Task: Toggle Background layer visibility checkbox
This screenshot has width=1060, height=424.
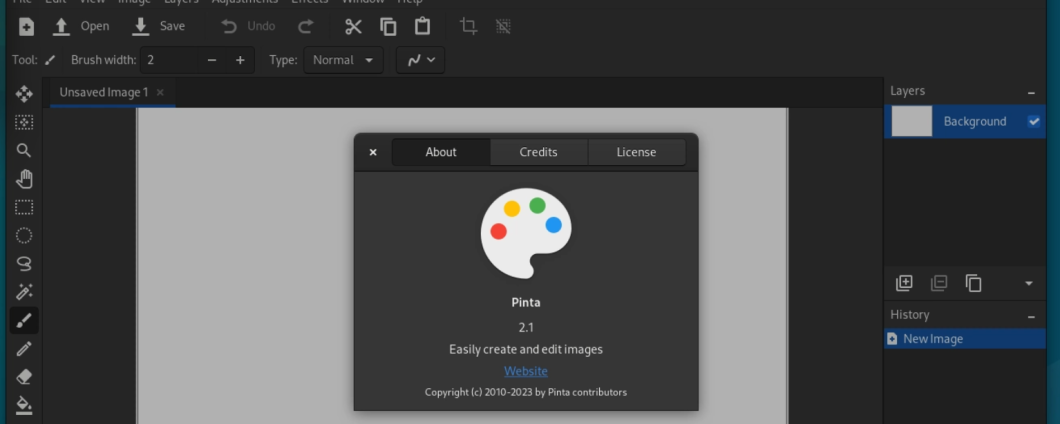Action: click(x=1034, y=121)
